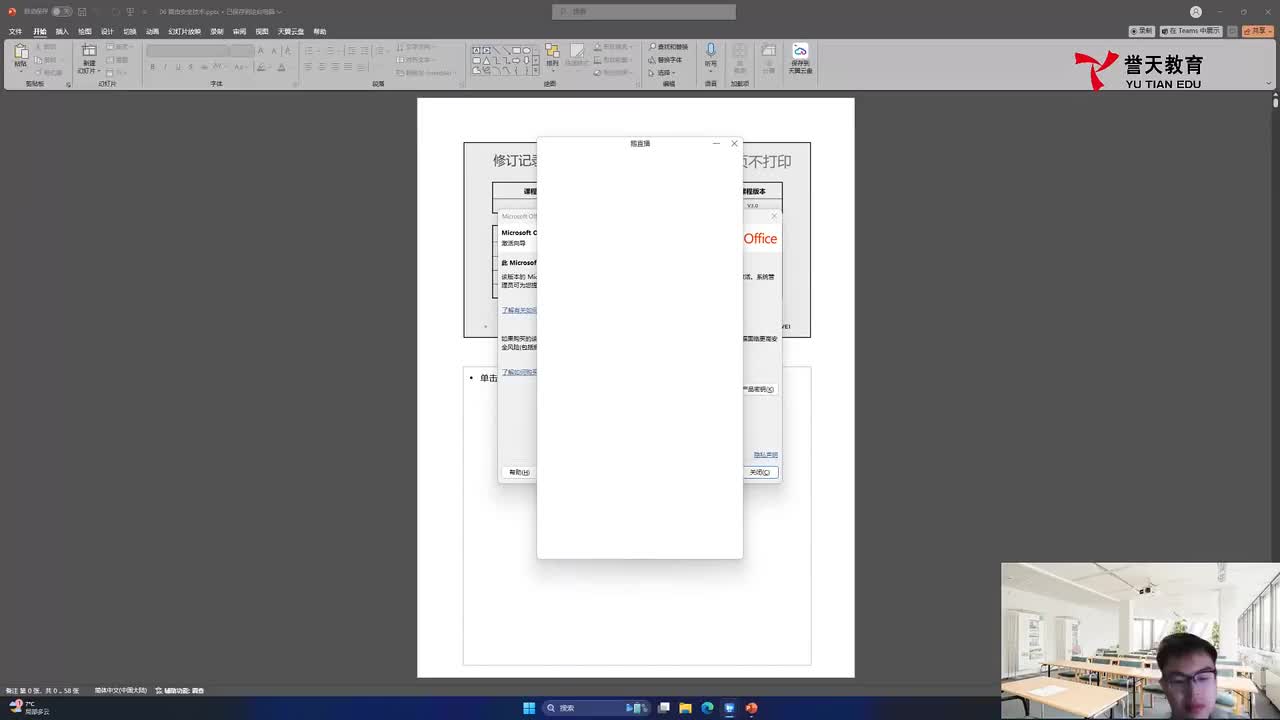Viewport: 1280px width, 720px height.
Task: Open the 共享 (Share) dropdown button
Action: (1257, 31)
